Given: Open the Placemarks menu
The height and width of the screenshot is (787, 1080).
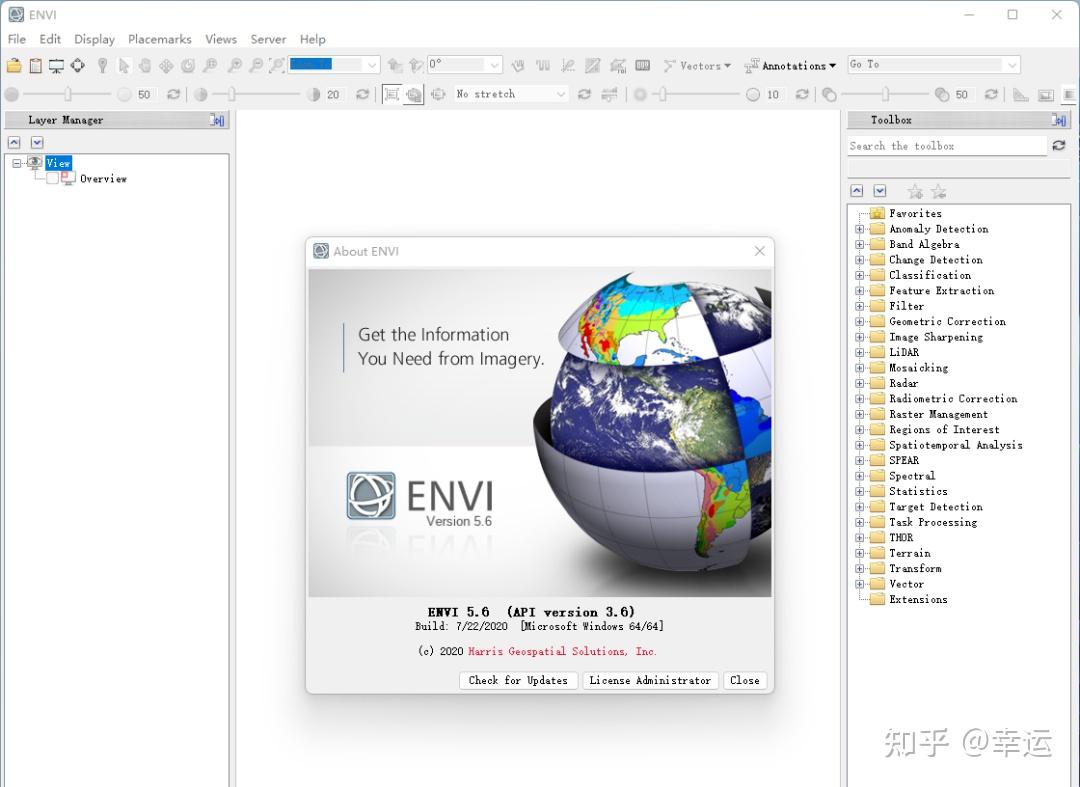Looking at the screenshot, I should [x=159, y=39].
